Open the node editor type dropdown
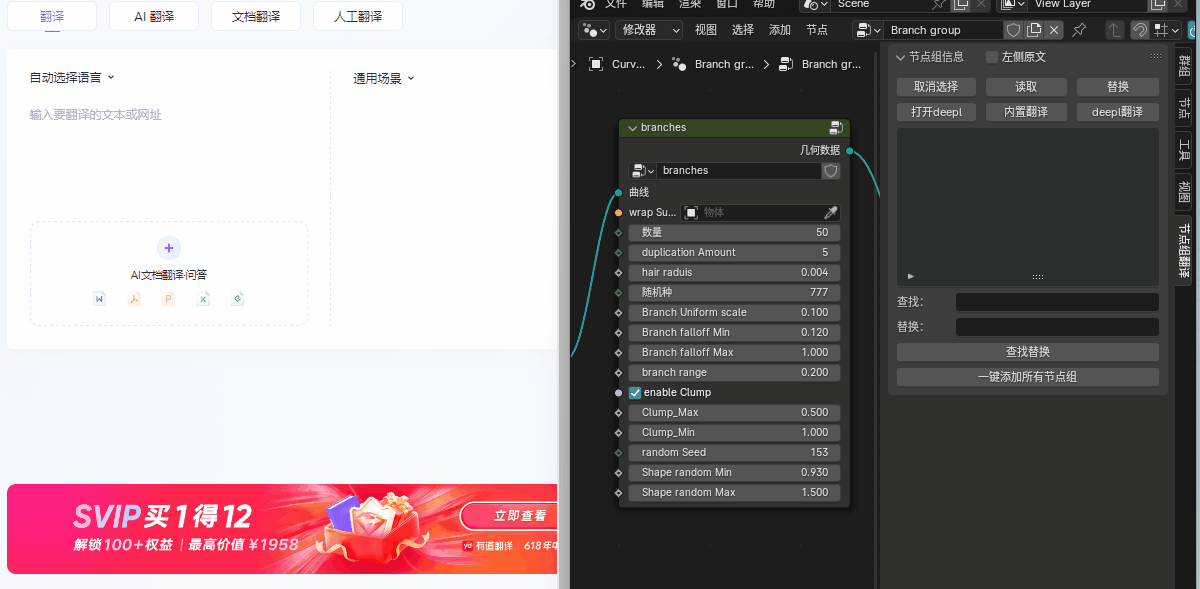The image size is (1200, 589). click(x=594, y=30)
